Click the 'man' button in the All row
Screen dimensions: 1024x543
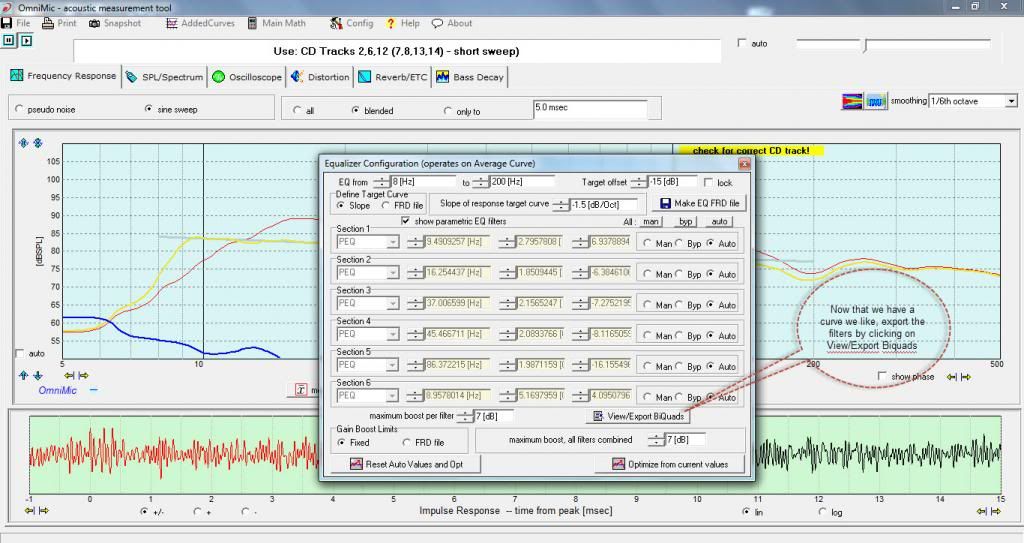650,222
